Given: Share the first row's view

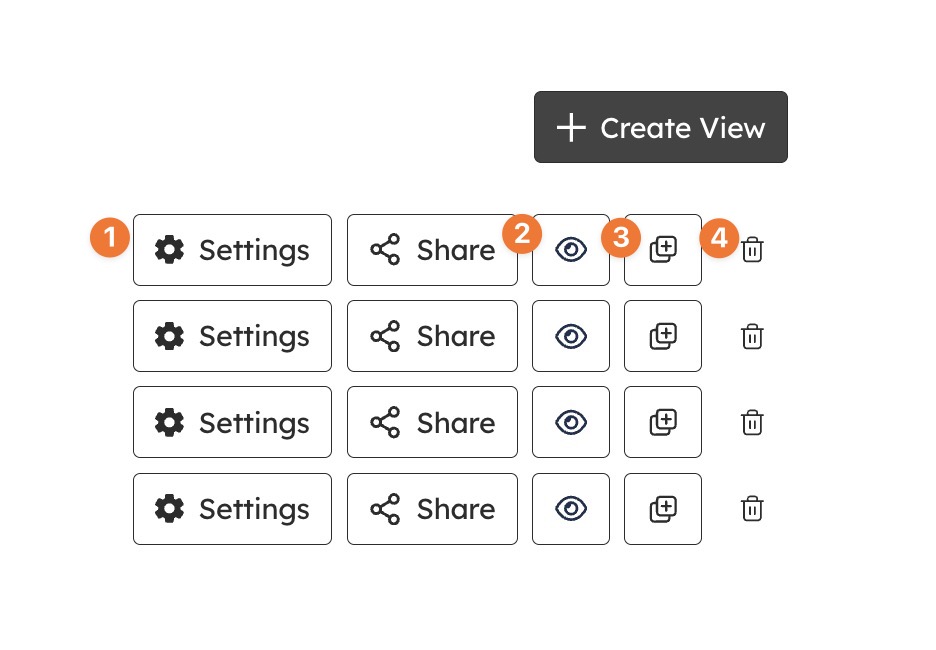Looking at the screenshot, I should click(432, 250).
